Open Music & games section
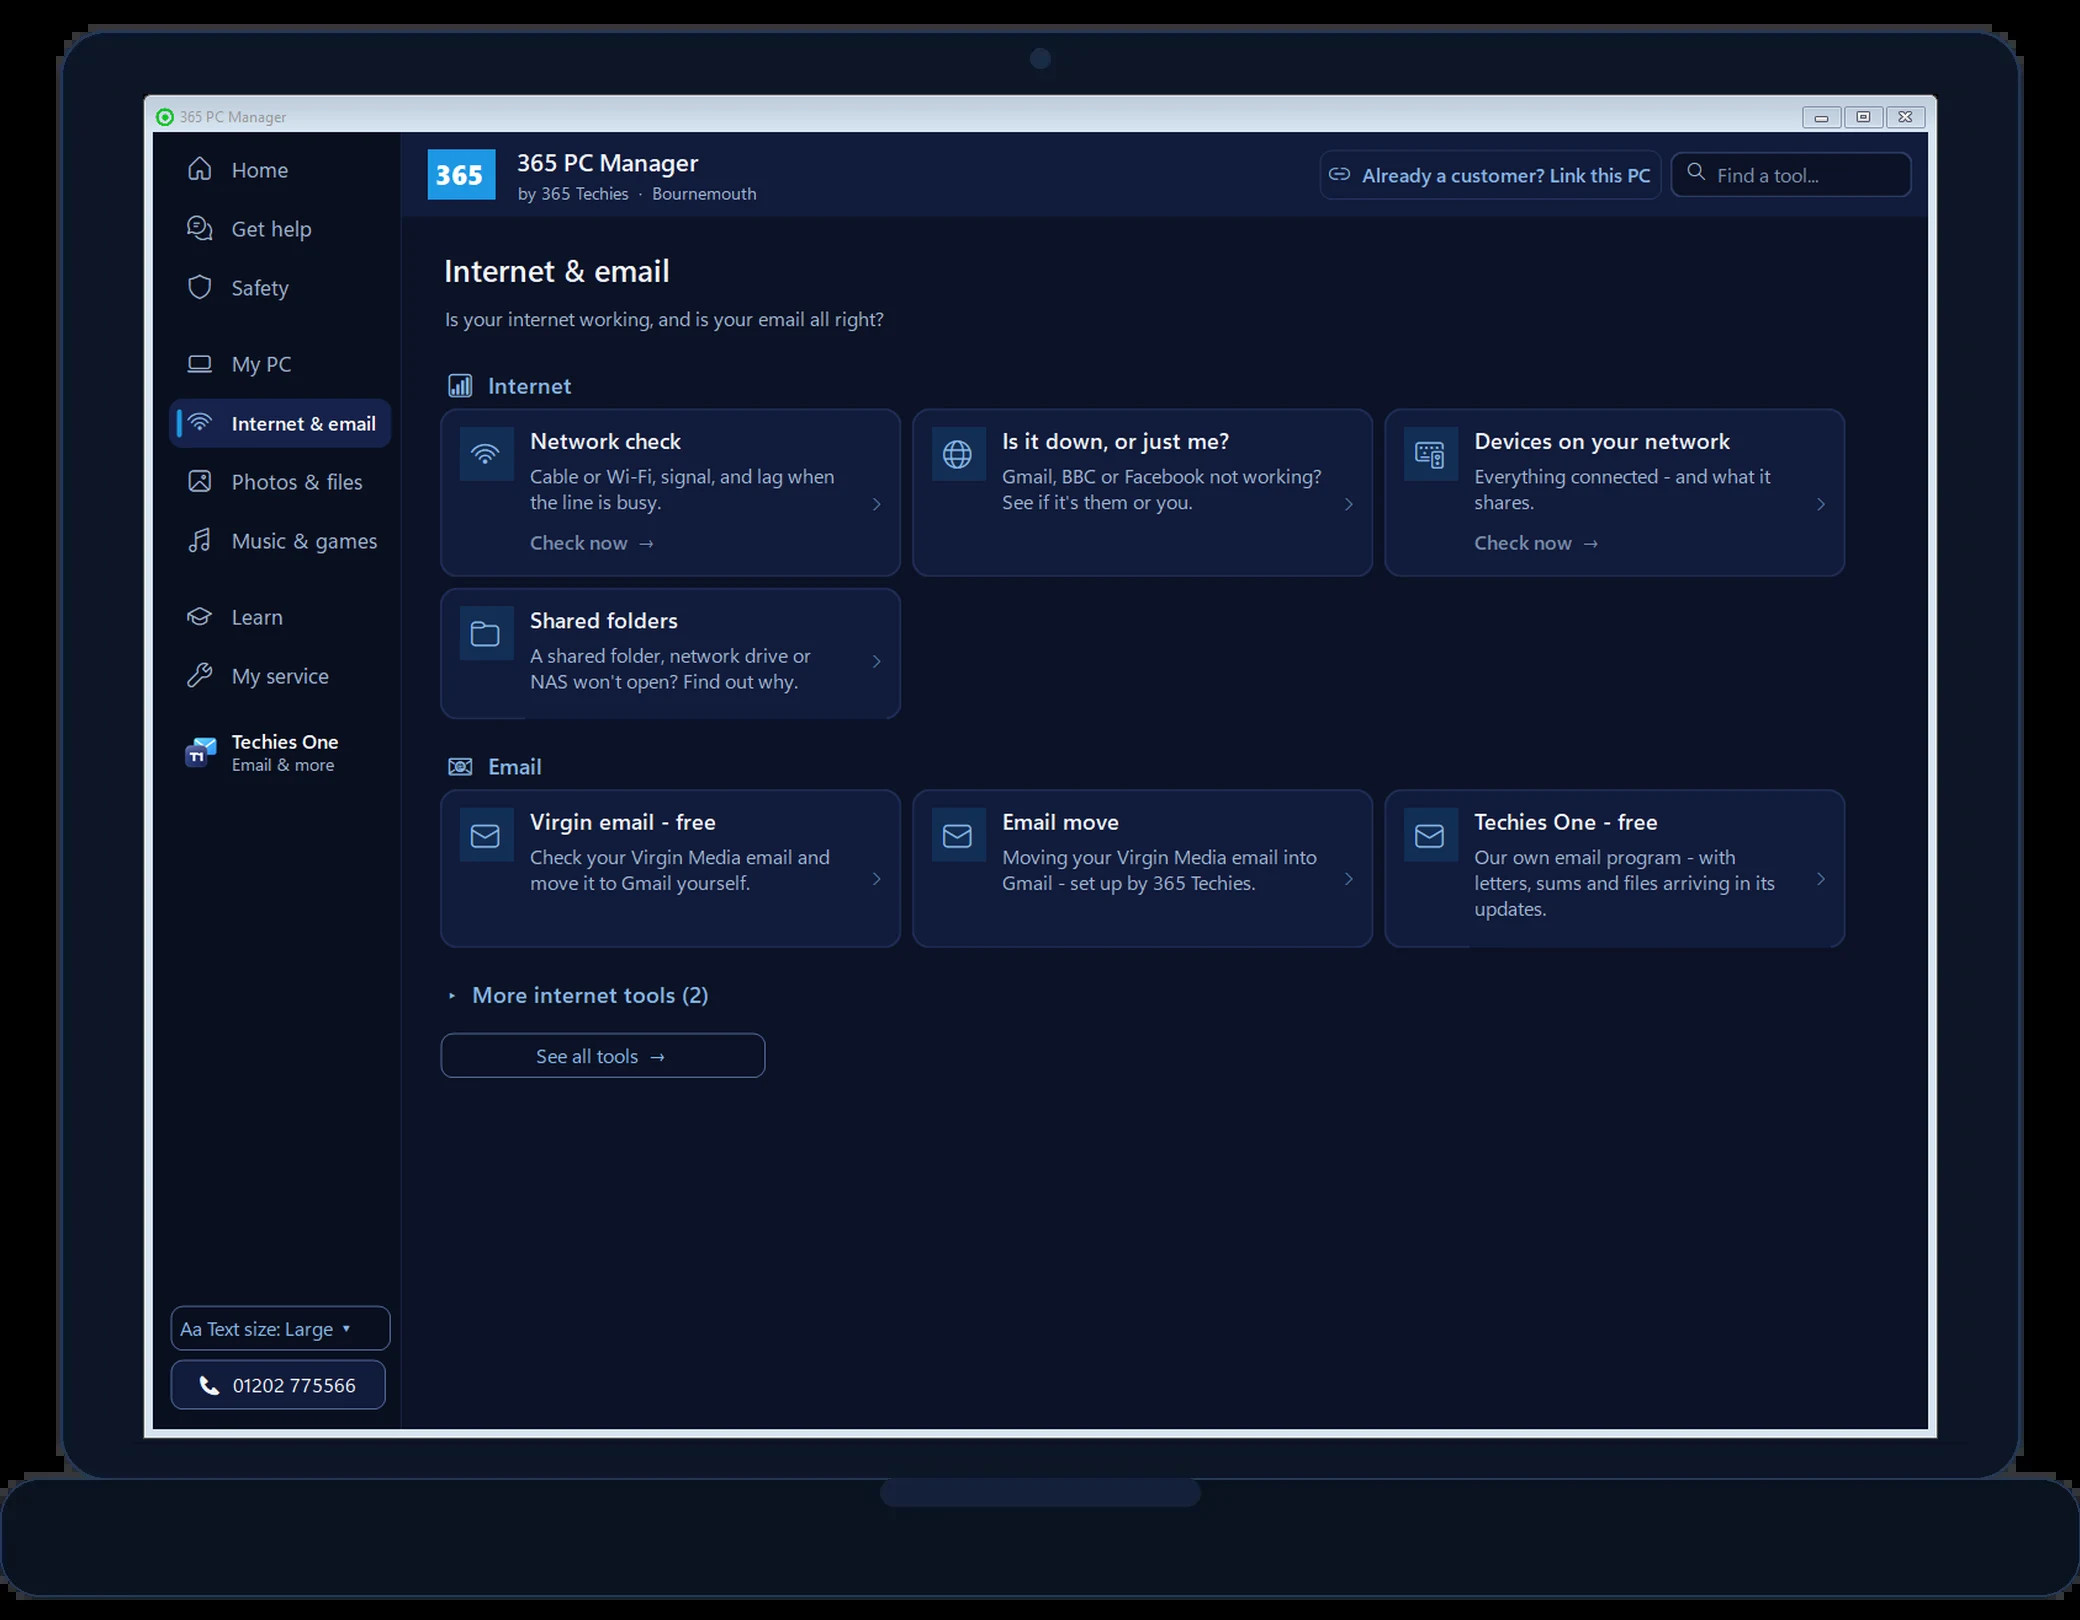The image size is (2080, 1620). 279,541
